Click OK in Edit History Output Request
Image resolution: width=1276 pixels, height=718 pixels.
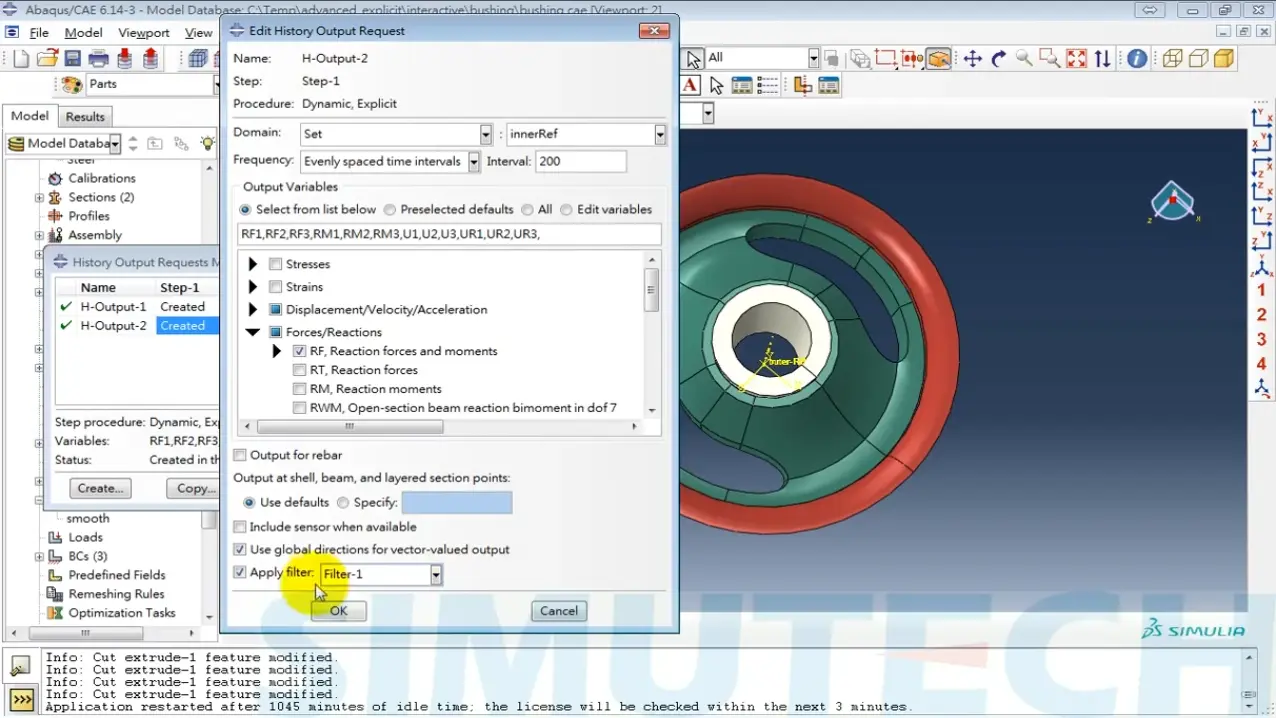coord(339,611)
